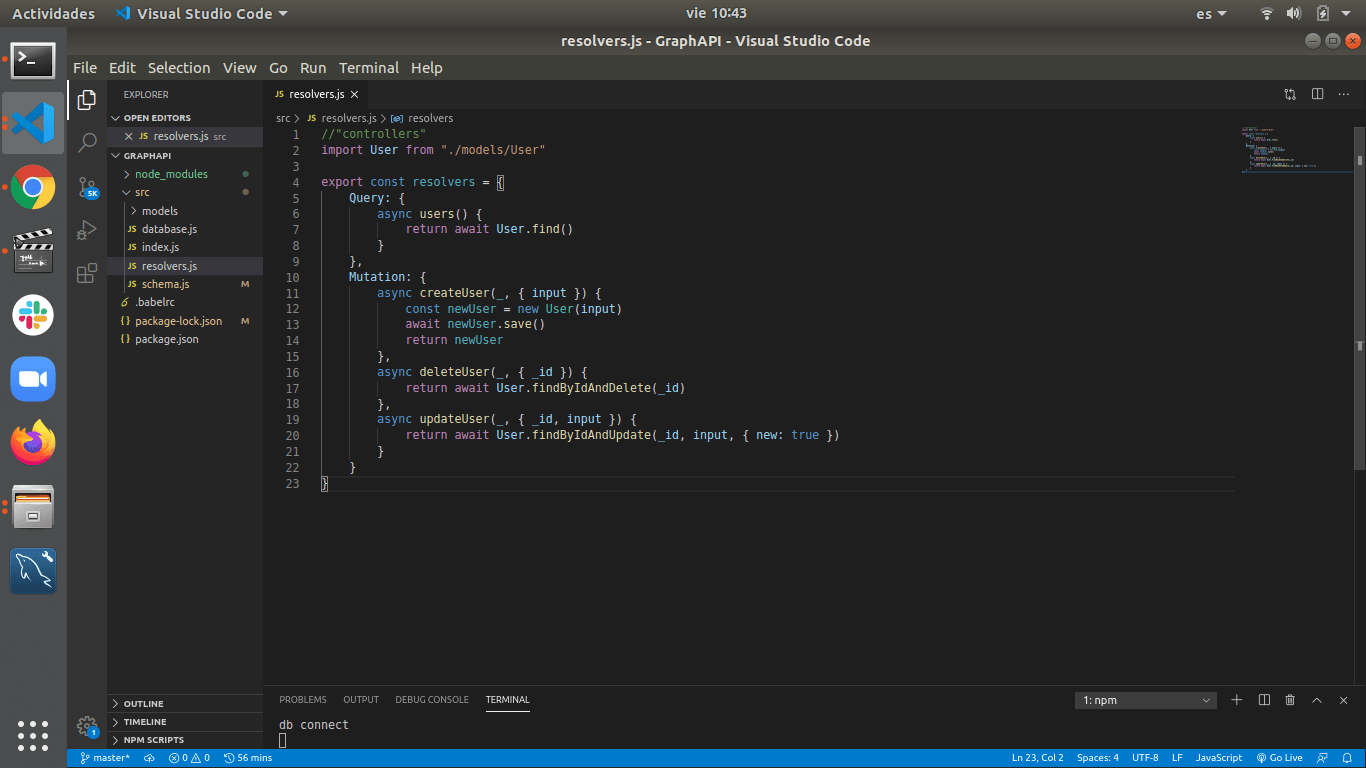Expand the node_modules folder

[171, 174]
